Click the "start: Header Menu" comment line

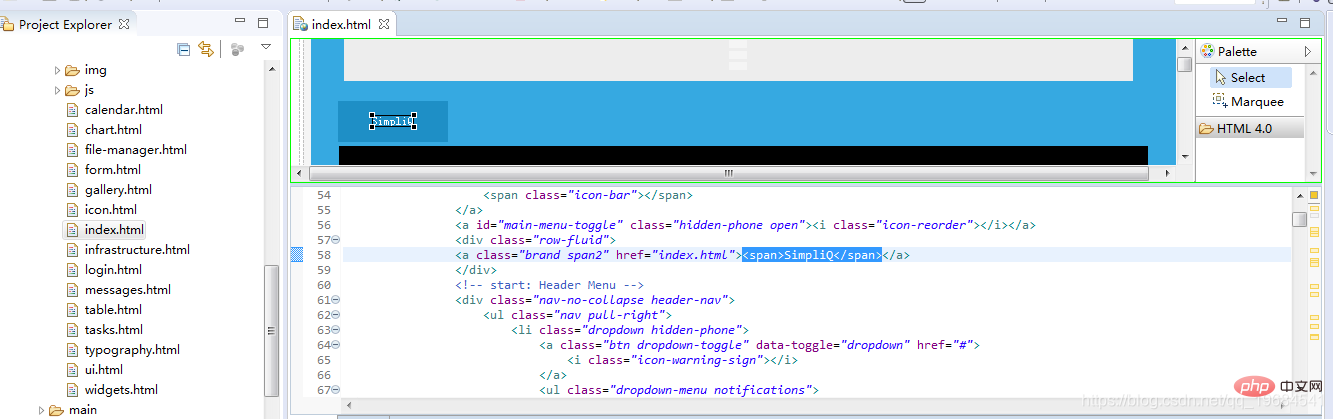pyautogui.click(x=549, y=285)
